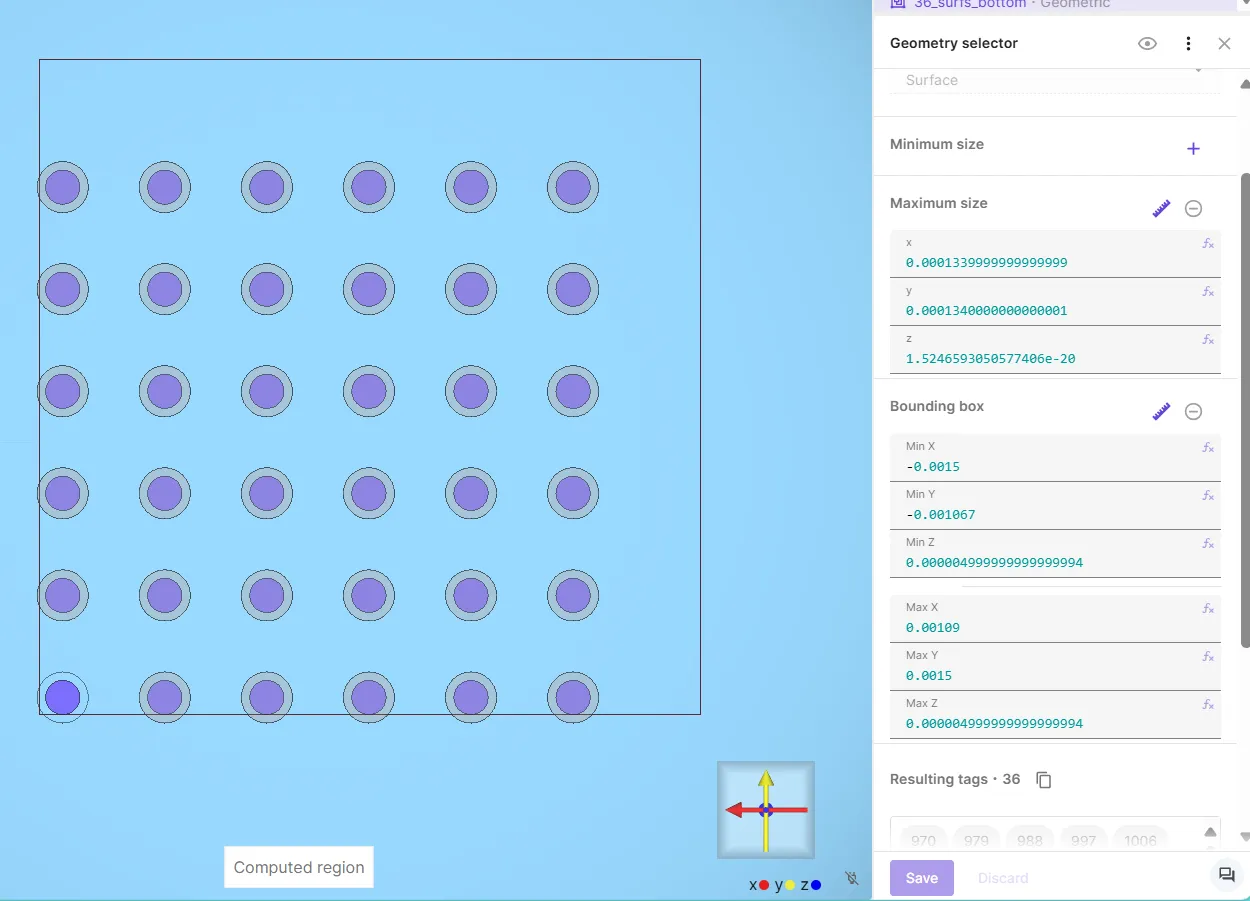Open the three-dot menu for Geometry selector
1250x901 pixels.
[x=1188, y=44]
